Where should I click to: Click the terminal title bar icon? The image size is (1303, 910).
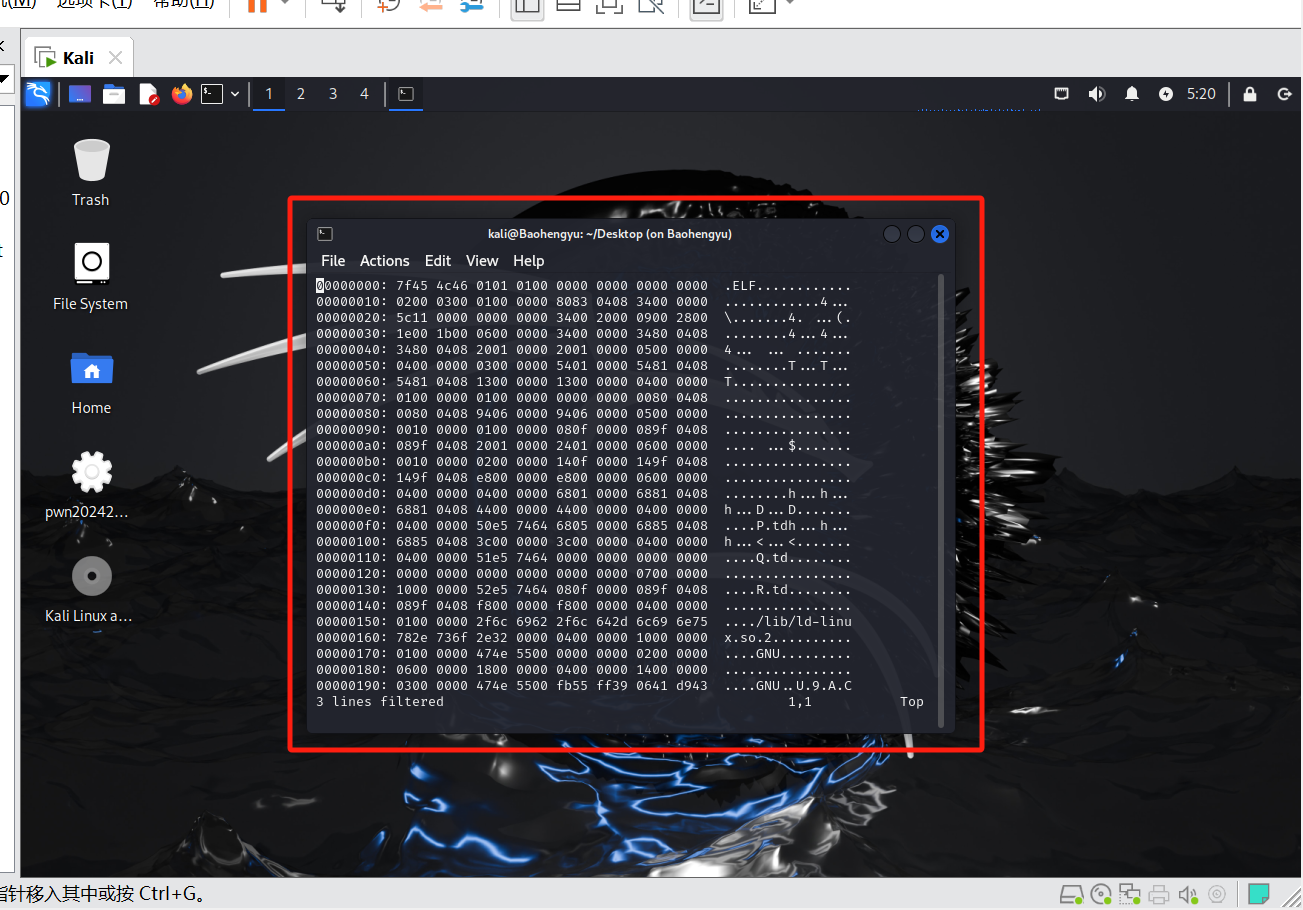[325, 234]
